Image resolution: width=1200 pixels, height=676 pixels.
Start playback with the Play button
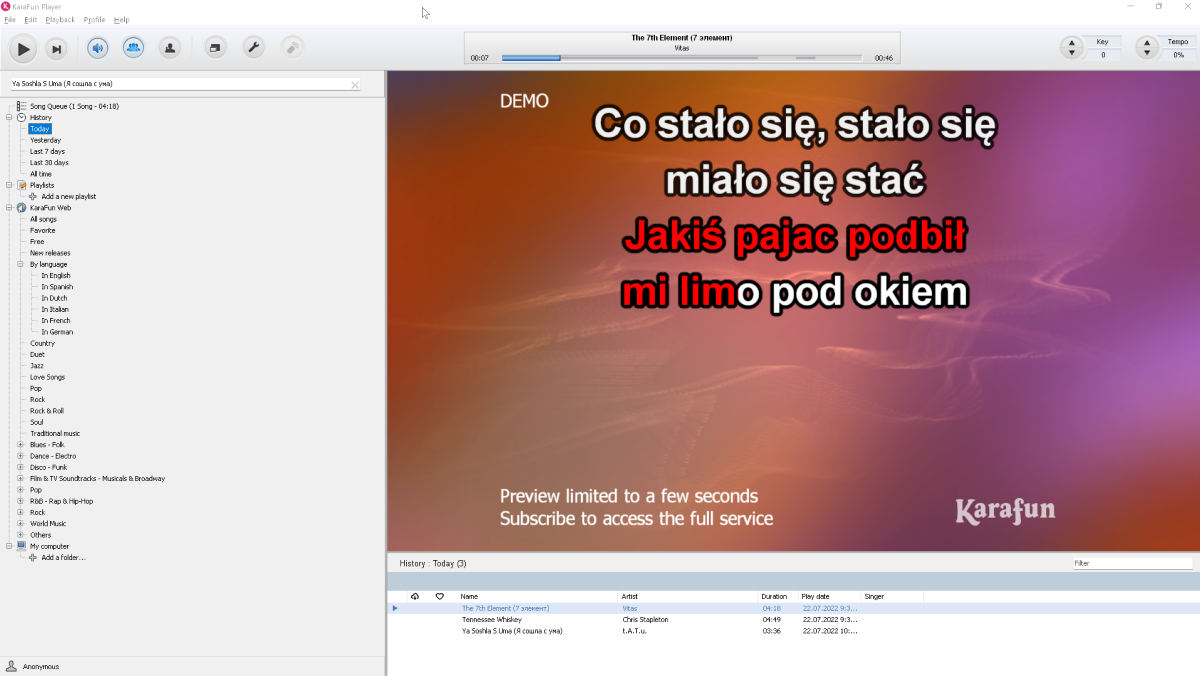click(22, 48)
